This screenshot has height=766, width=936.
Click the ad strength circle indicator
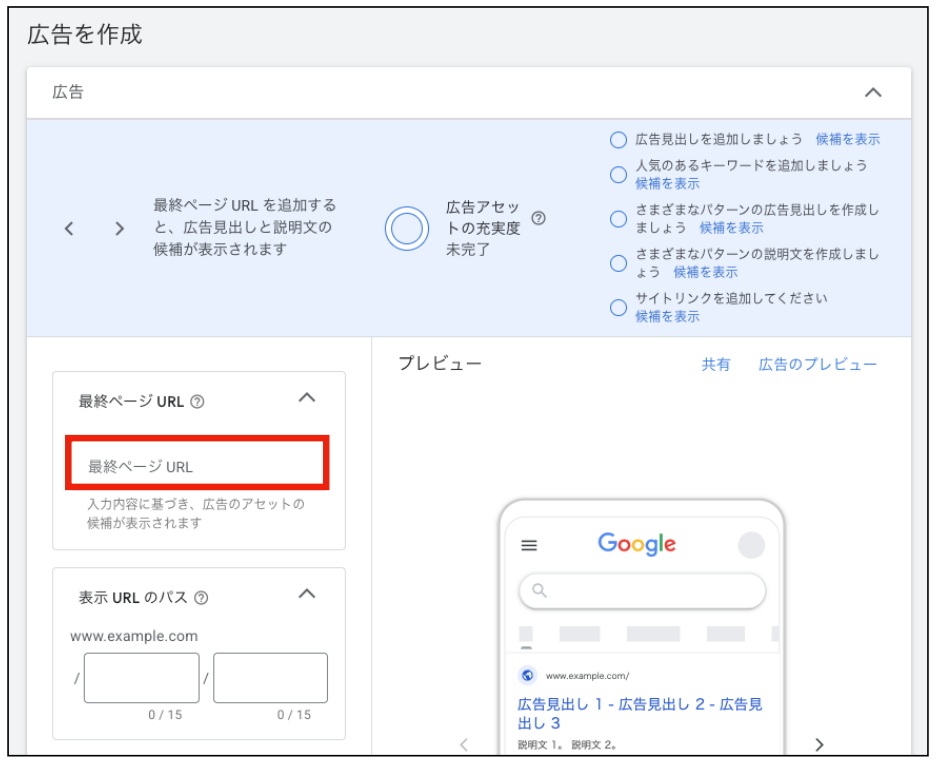pyautogui.click(x=407, y=228)
